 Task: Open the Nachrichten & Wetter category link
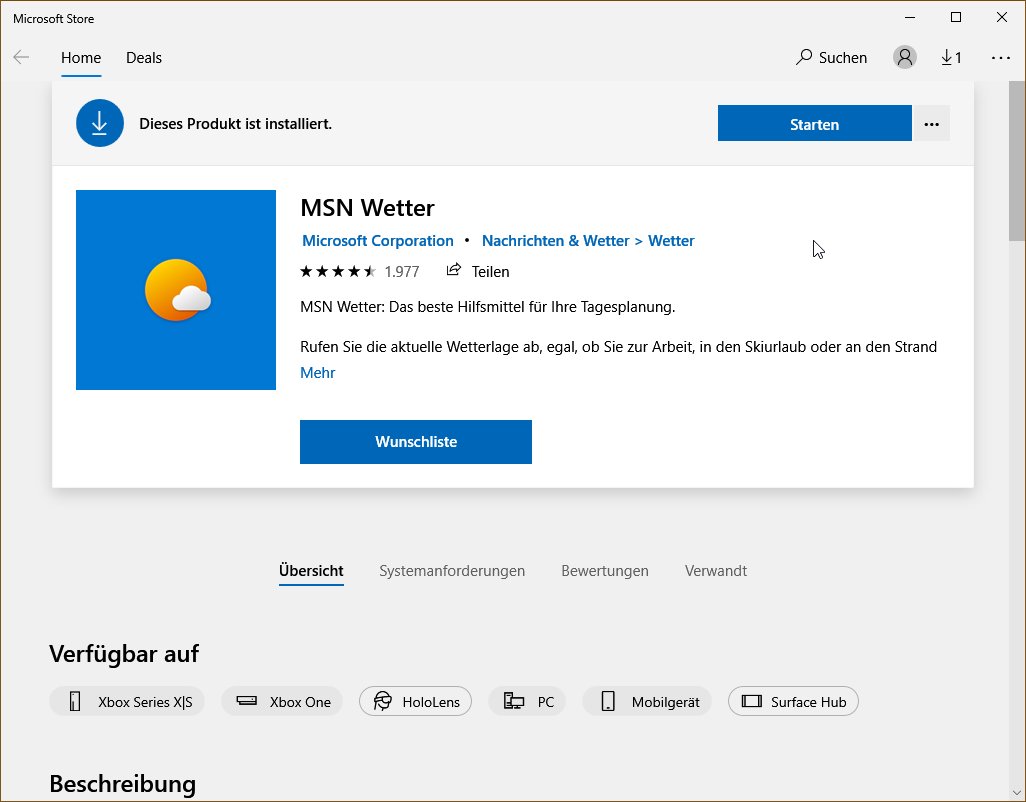[x=556, y=241]
